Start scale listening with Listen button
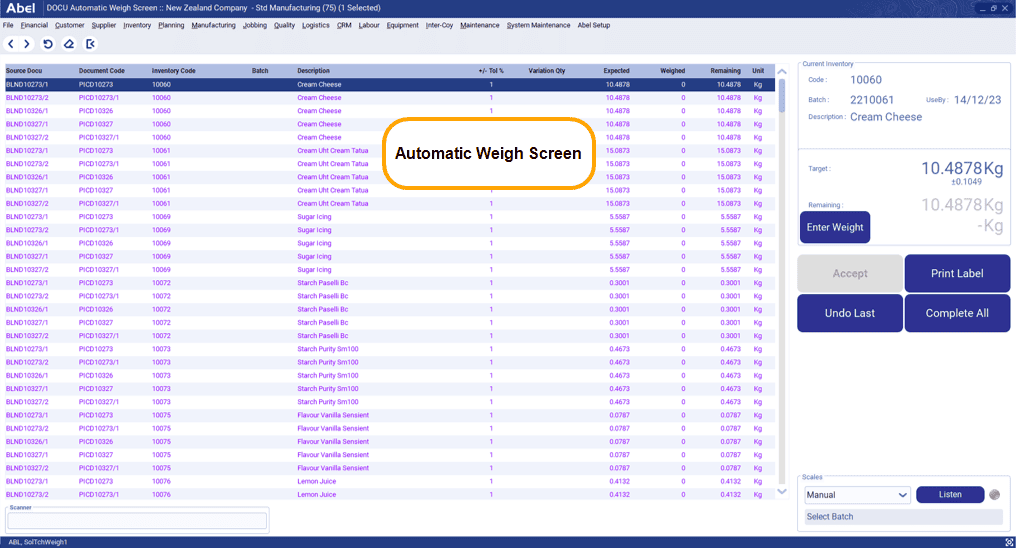 coord(949,495)
